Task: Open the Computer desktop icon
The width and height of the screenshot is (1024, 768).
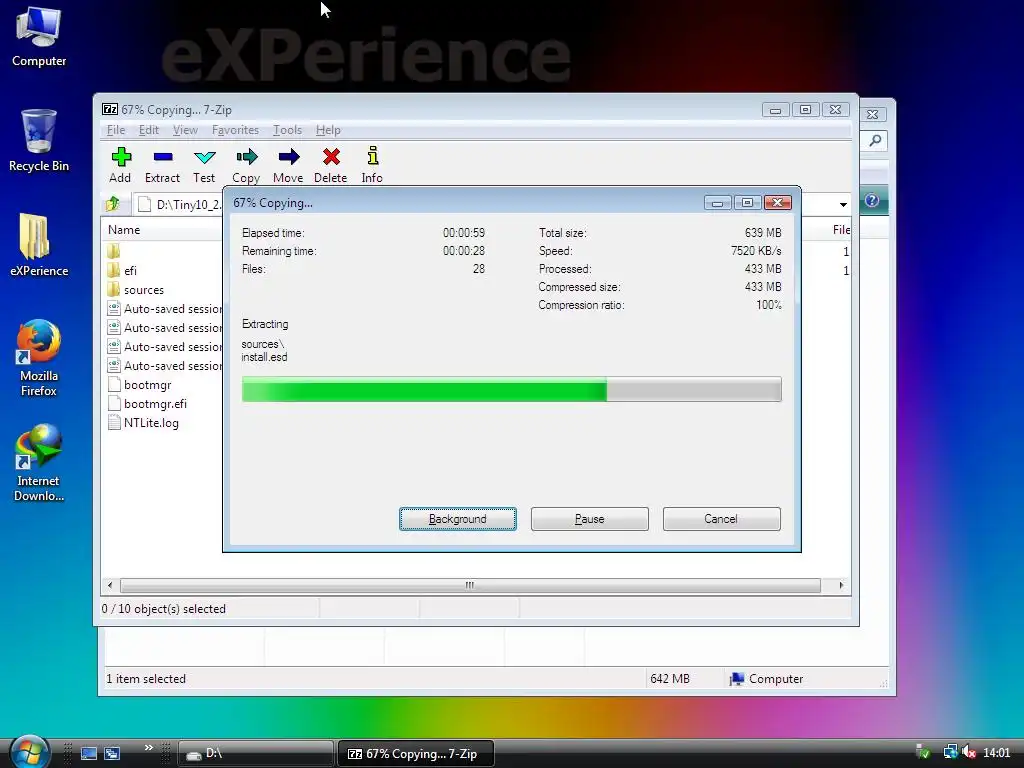Action: click(39, 36)
